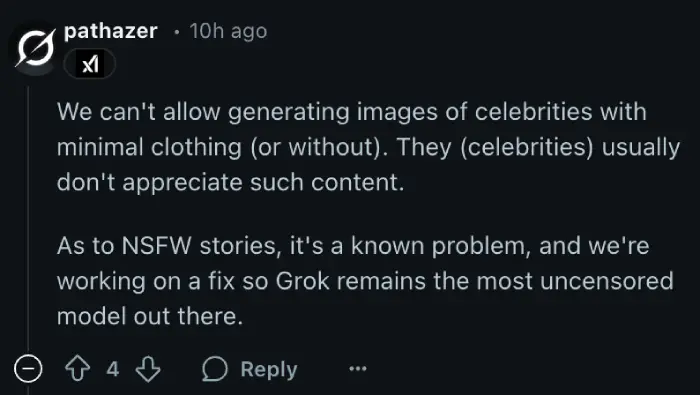The height and width of the screenshot is (395, 700).
Task: Click the vote score number 4
Action: tap(113, 369)
